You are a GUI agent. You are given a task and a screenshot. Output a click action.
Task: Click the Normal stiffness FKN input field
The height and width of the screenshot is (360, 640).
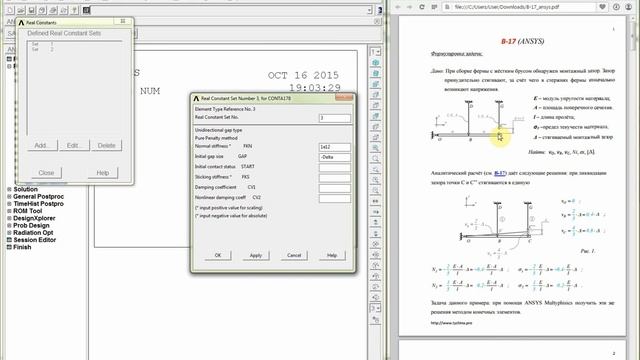coord(334,147)
